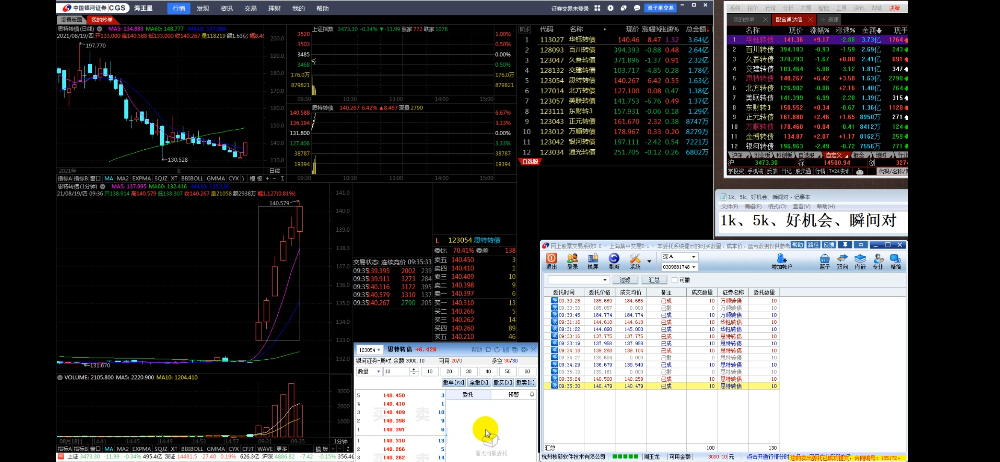Click the refresh icon in the quick-order panel header
The width and height of the screenshot is (1000, 462).
click(497, 350)
